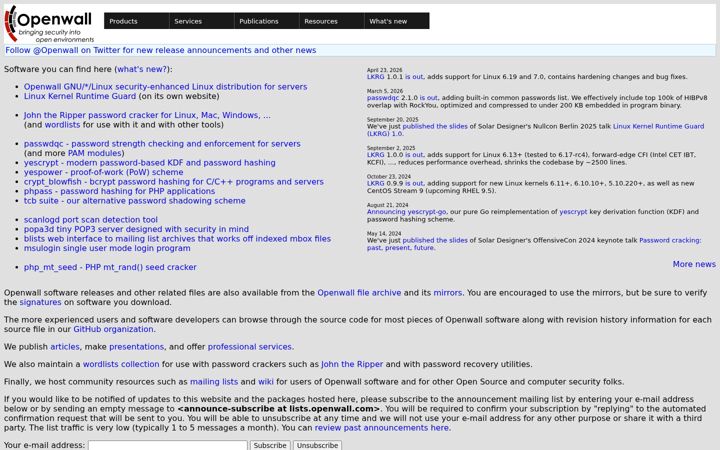Open the Openwall file archive link

click(359, 293)
